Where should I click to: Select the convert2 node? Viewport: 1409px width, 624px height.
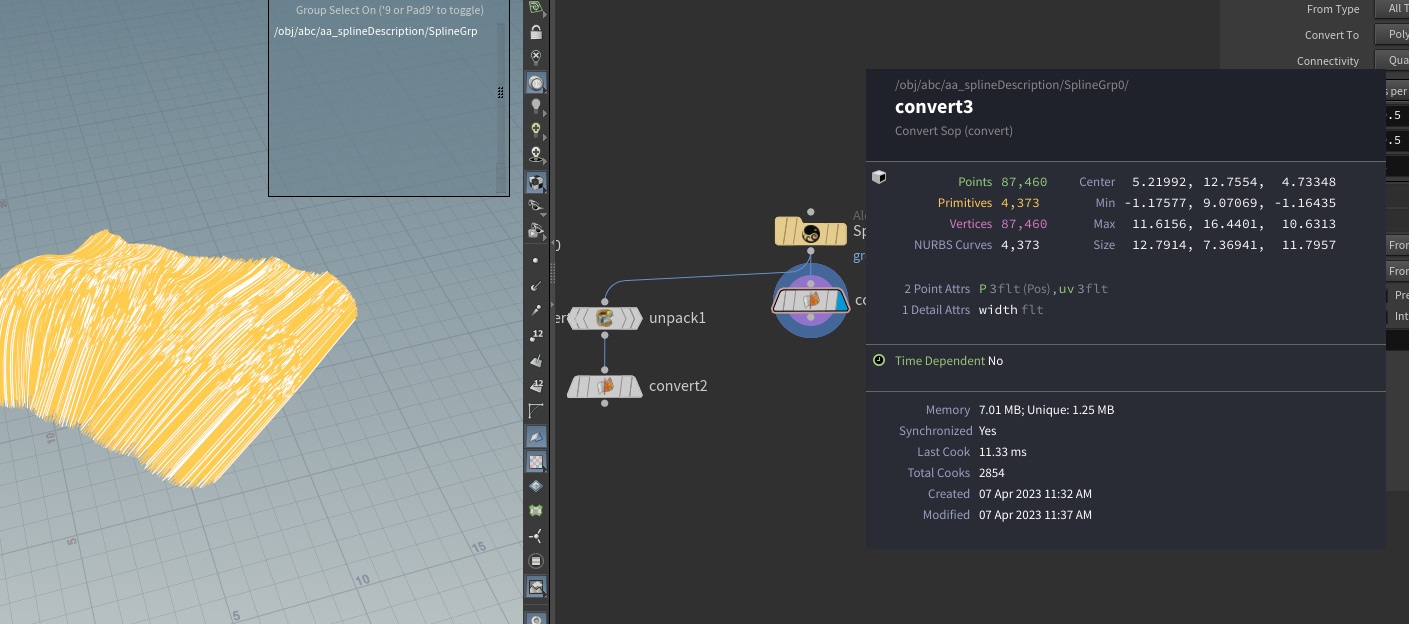click(x=604, y=386)
